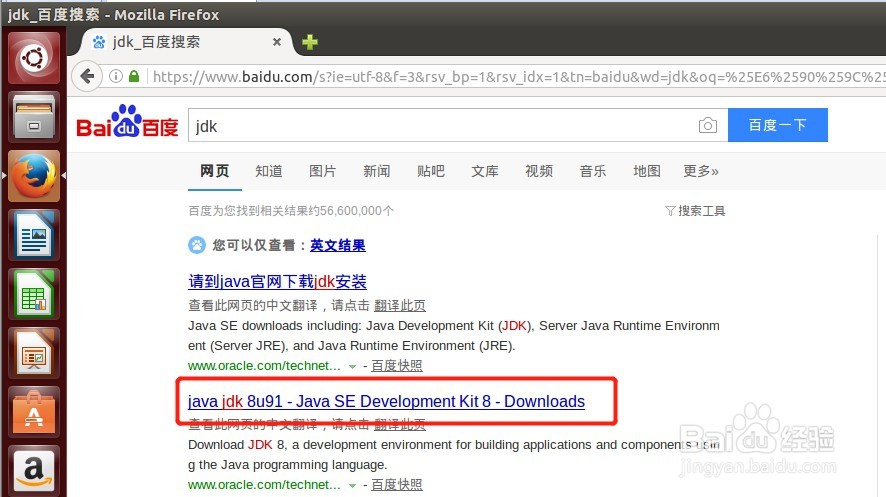Screen dimensions: 886x497
Task: Go back with the browser back arrow
Action: point(87,76)
